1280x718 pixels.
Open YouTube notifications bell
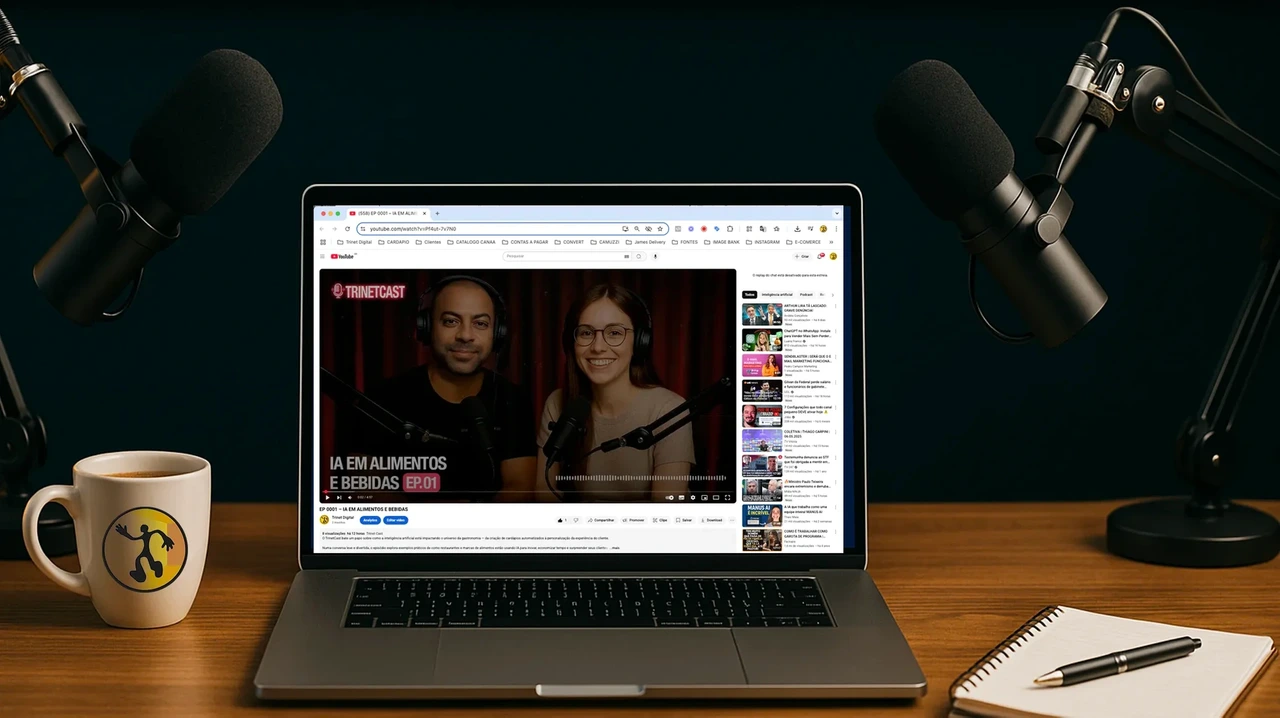click(821, 256)
